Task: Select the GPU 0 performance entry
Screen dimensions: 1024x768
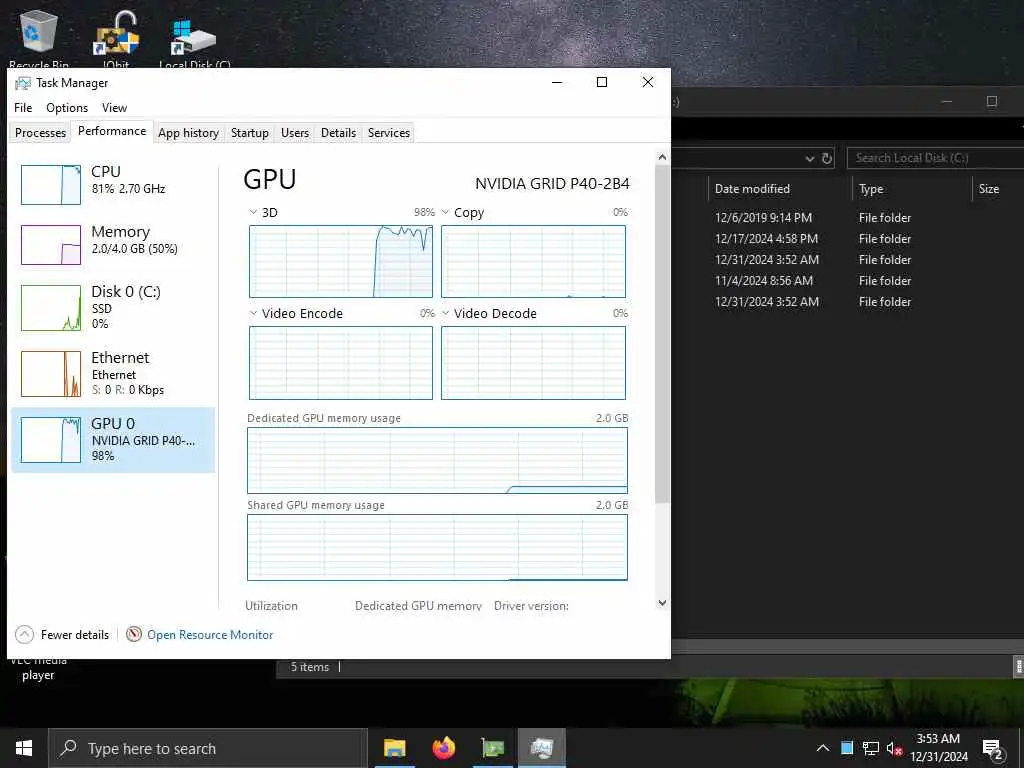Action: click(113, 440)
